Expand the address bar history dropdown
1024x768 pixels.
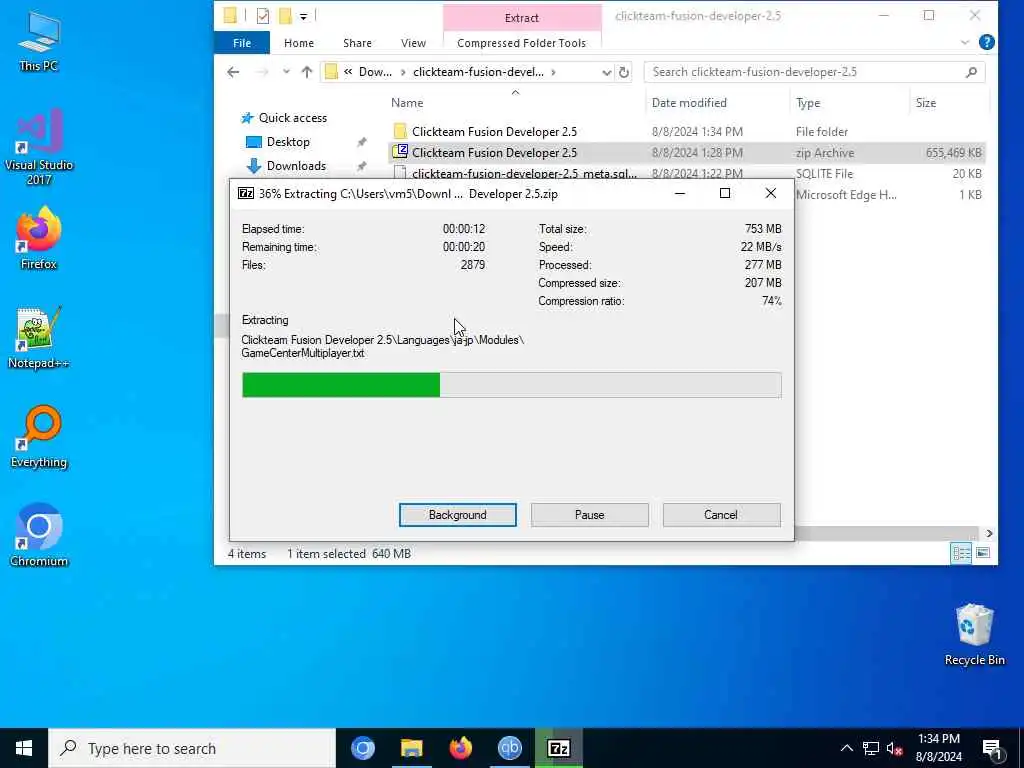pos(606,72)
